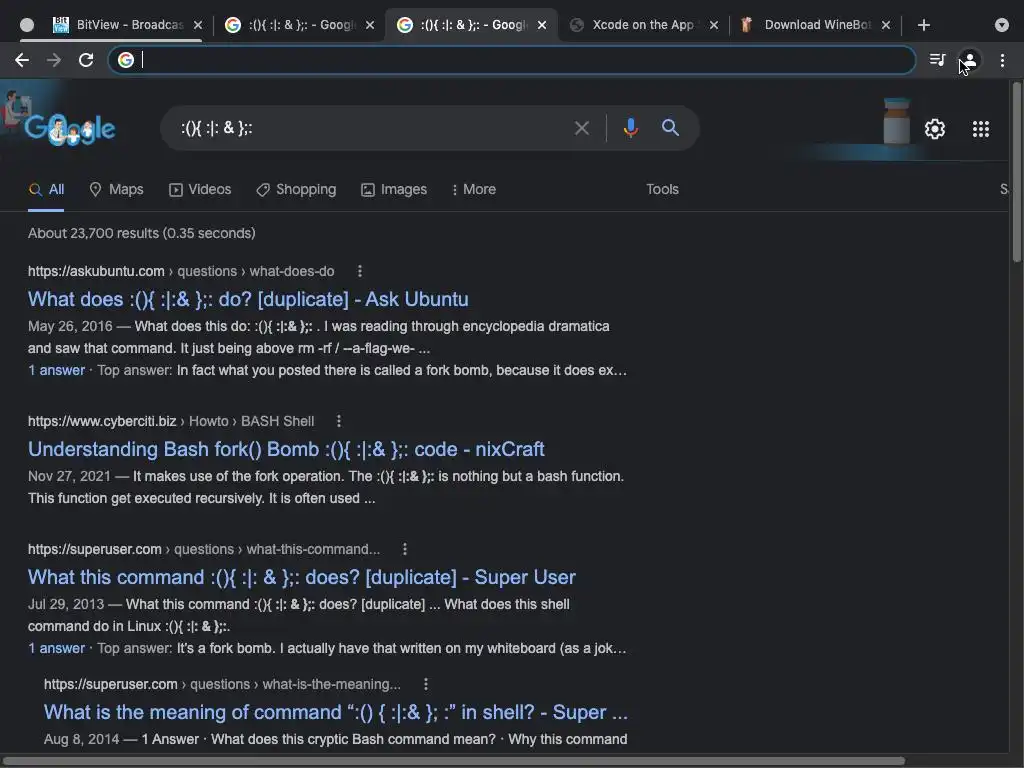Image resolution: width=1024 pixels, height=768 pixels.
Task: Click the horizontal scrollbar at the bottom
Action: [454, 761]
